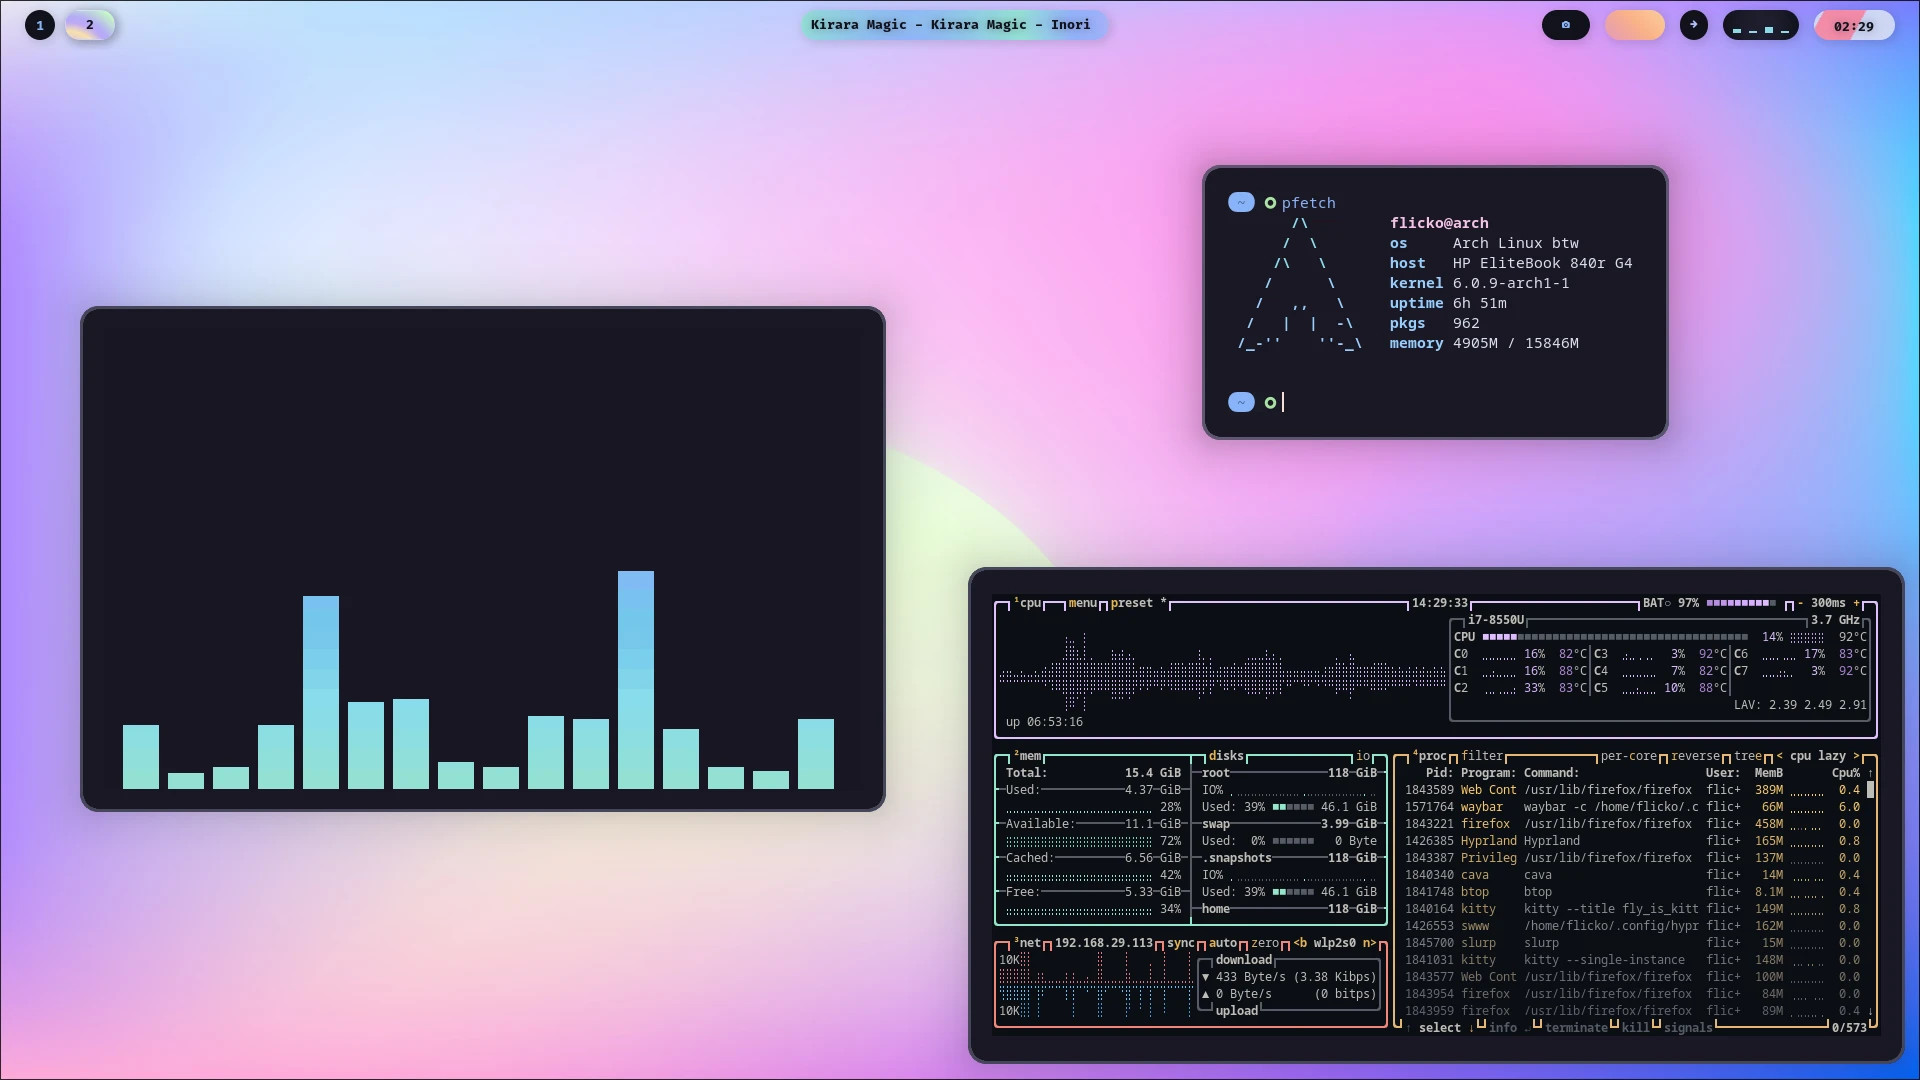Click the orange pill module in the status bar

(1634, 25)
